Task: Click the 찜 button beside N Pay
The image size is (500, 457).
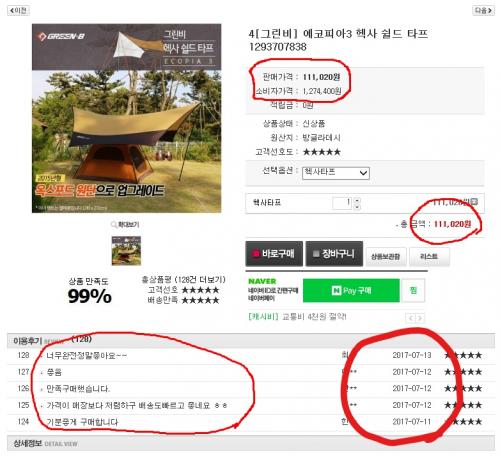Action: click(413, 290)
